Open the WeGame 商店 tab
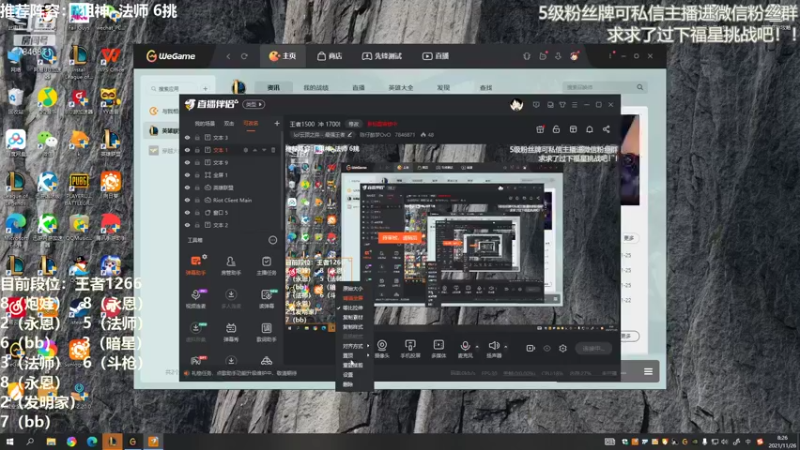 tap(330, 56)
